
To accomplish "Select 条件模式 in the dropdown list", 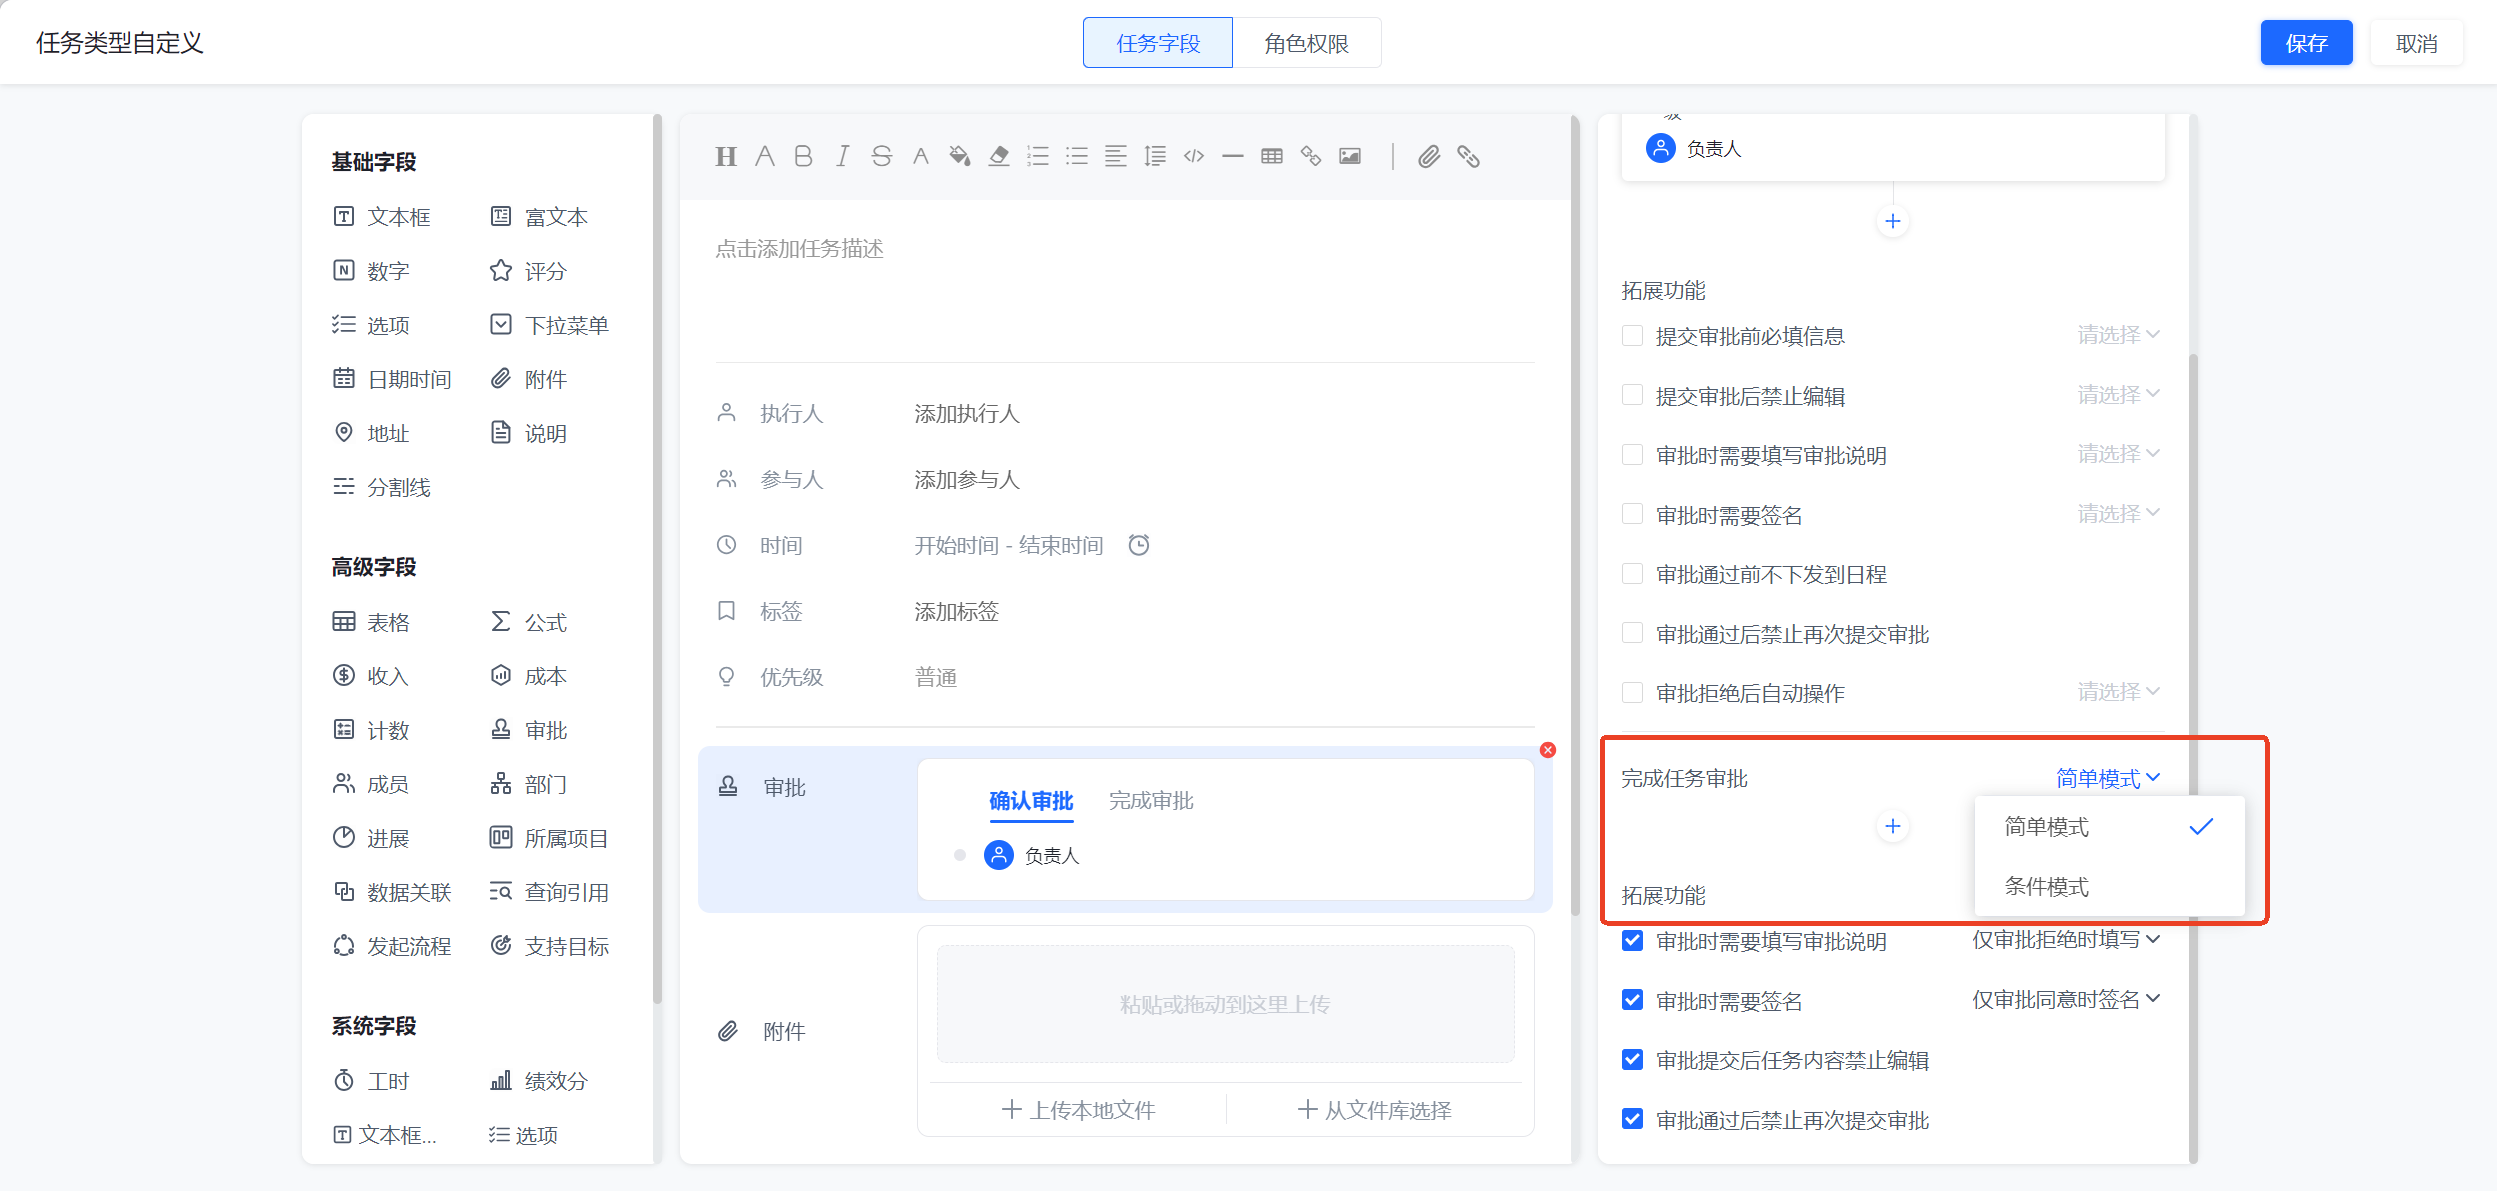I will [x=2109, y=887].
